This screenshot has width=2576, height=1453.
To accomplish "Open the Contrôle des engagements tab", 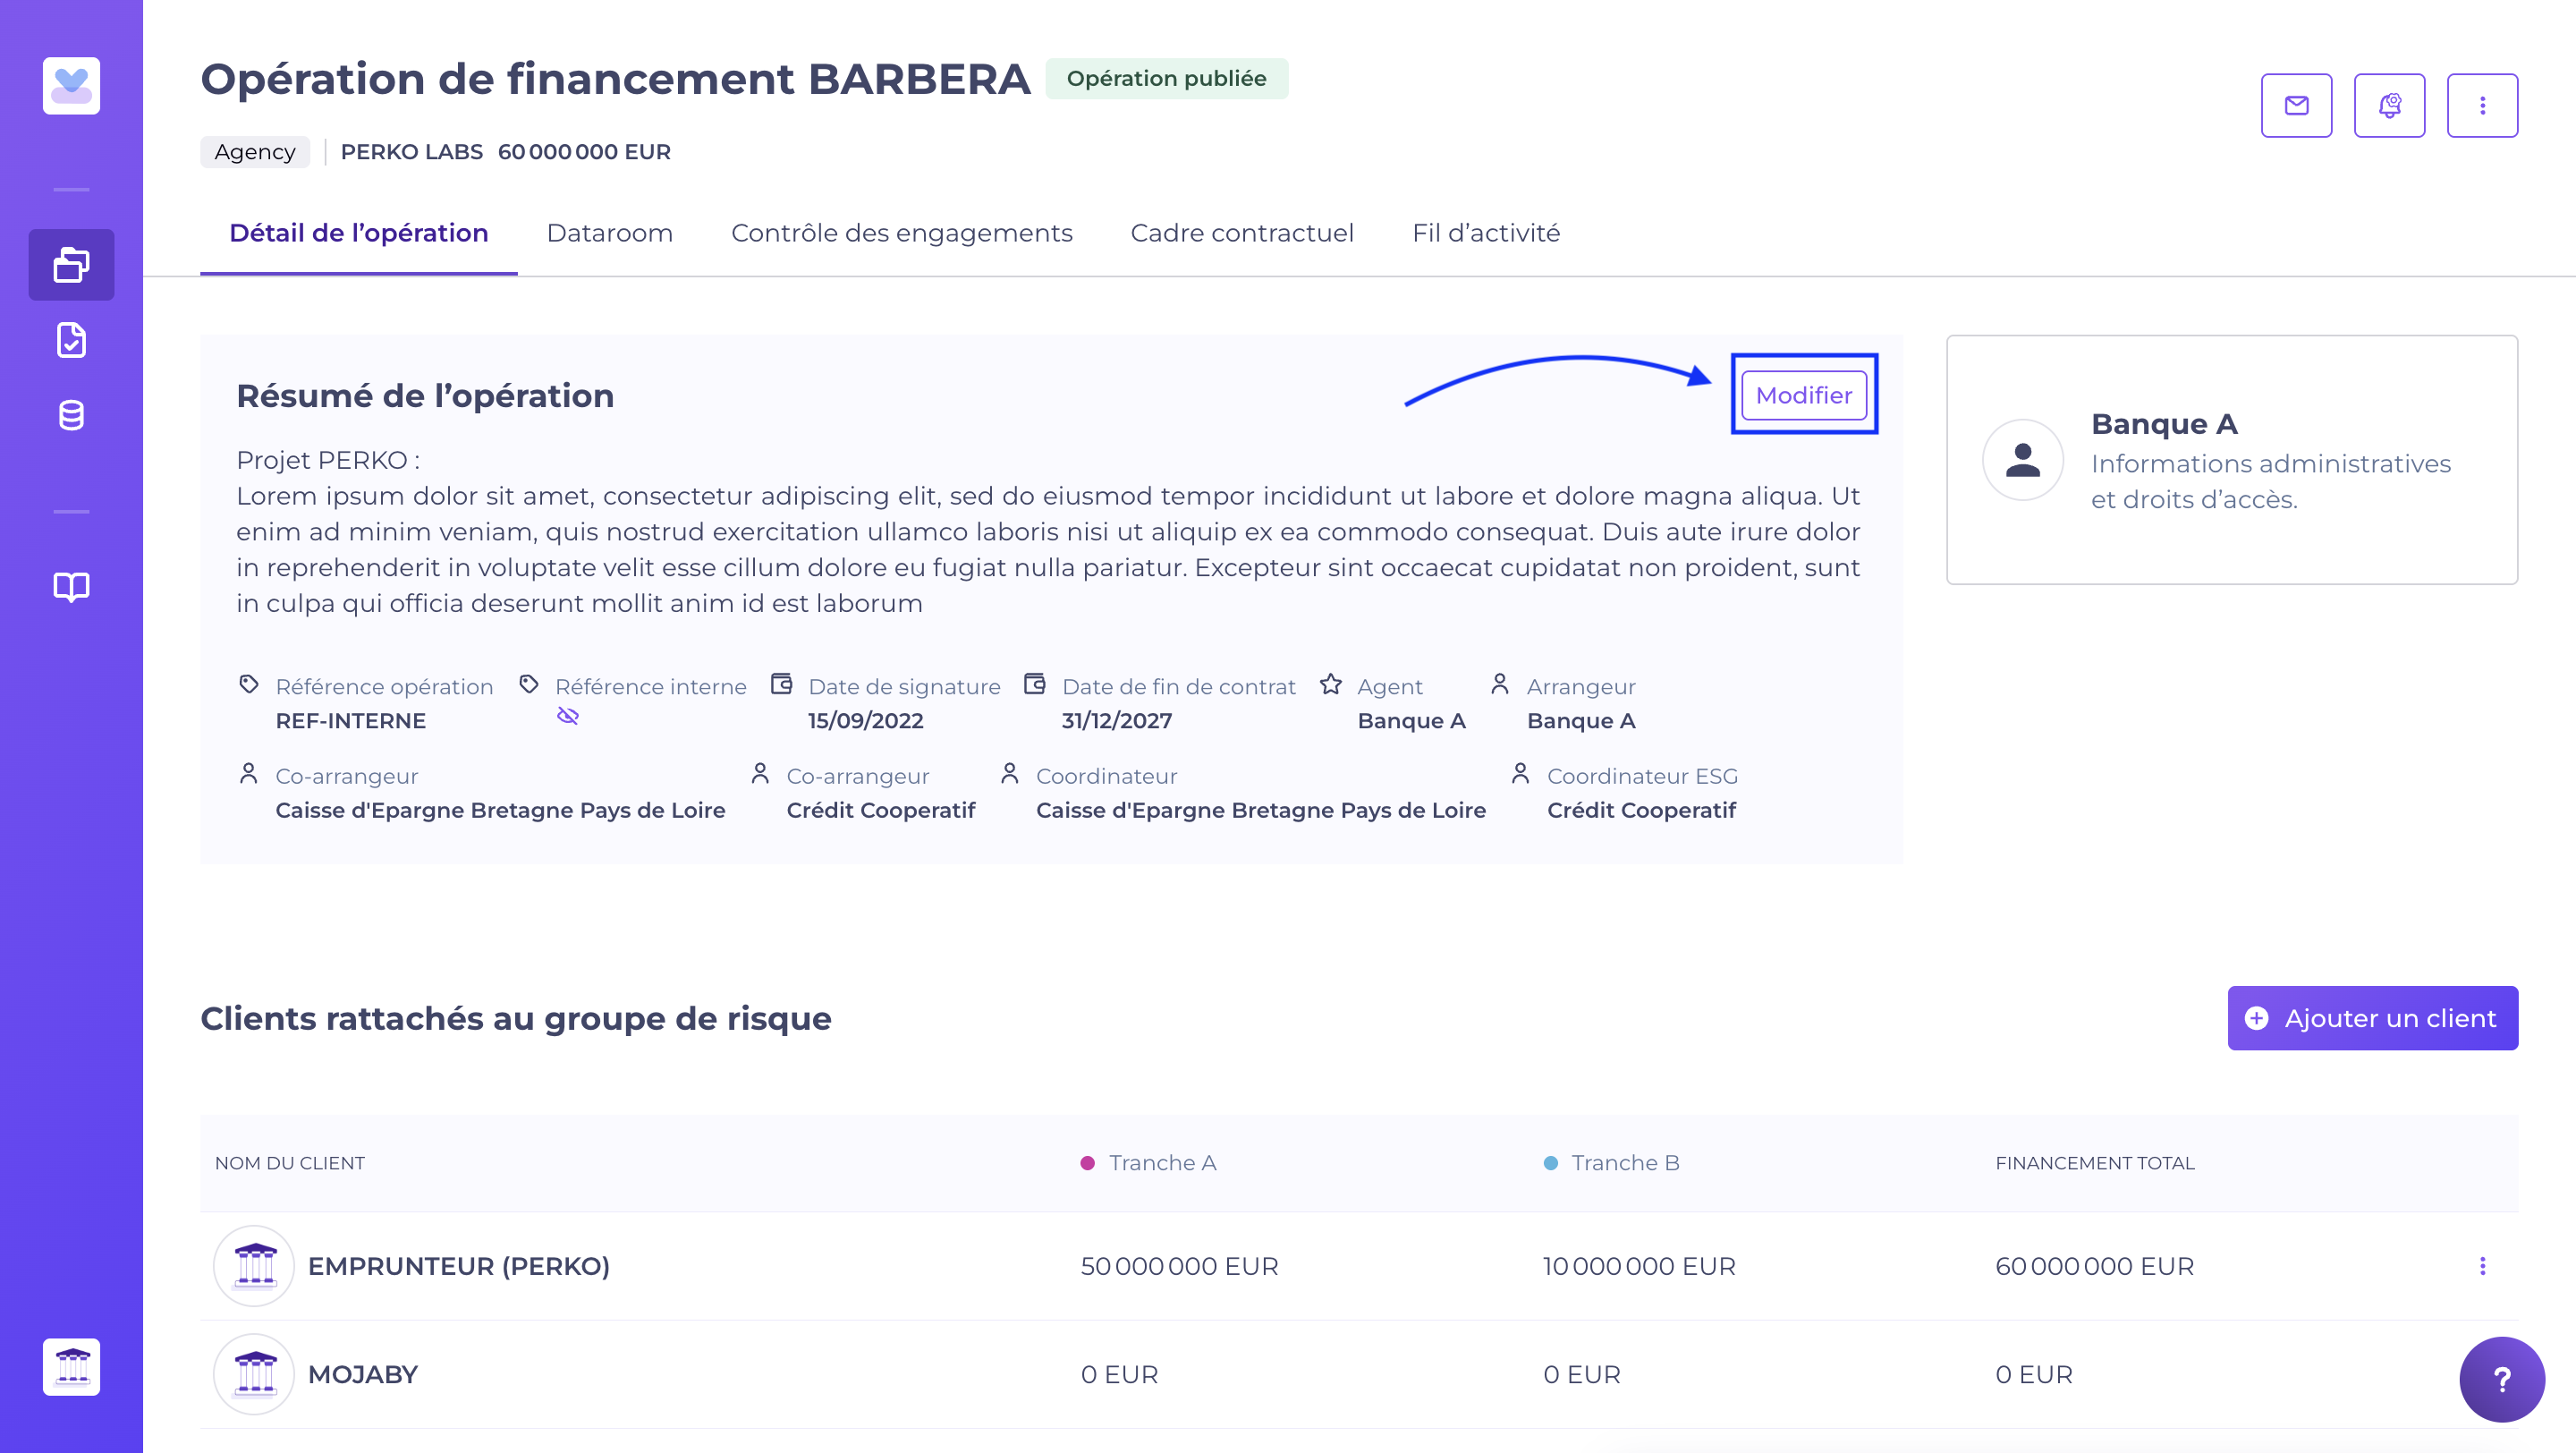I will (901, 233).
